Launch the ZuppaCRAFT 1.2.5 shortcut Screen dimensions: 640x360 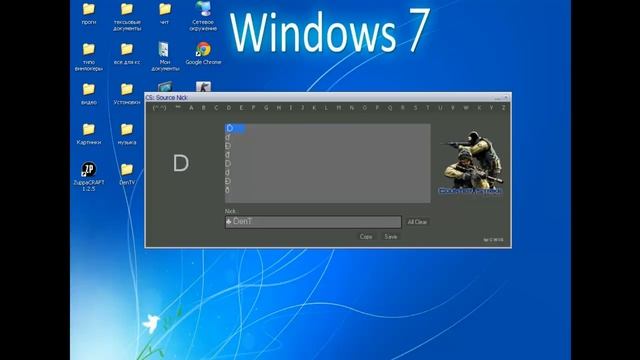(89, 177)
